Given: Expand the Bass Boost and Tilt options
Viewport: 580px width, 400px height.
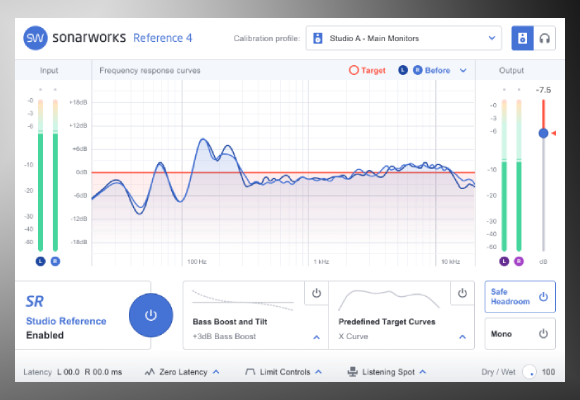Looking at the screenshot, I should tap(316, 337).
